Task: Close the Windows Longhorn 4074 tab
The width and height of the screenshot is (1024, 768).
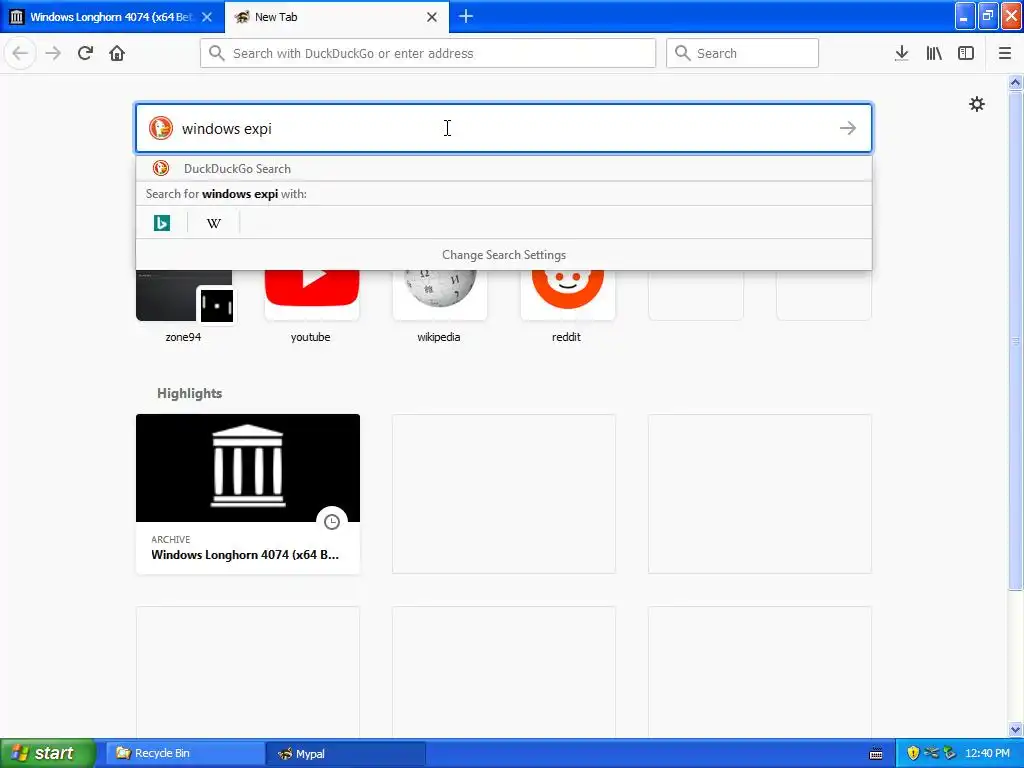Action: tap(207, 17)
